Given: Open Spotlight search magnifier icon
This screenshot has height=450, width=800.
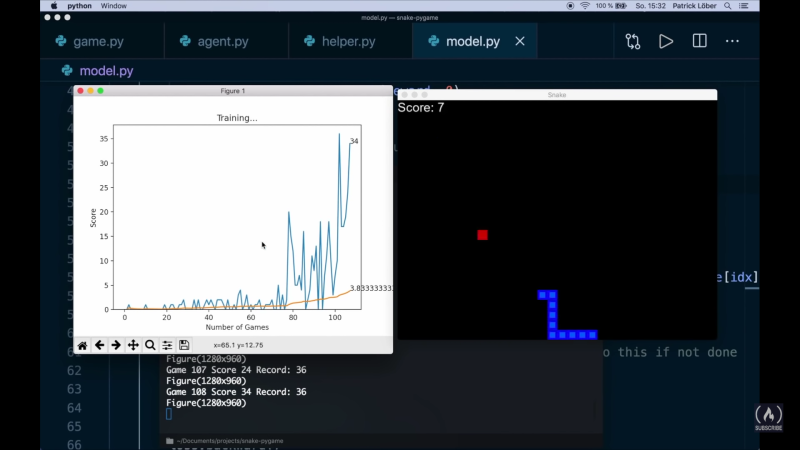Looking at the screenshot, I should point(728,6).
